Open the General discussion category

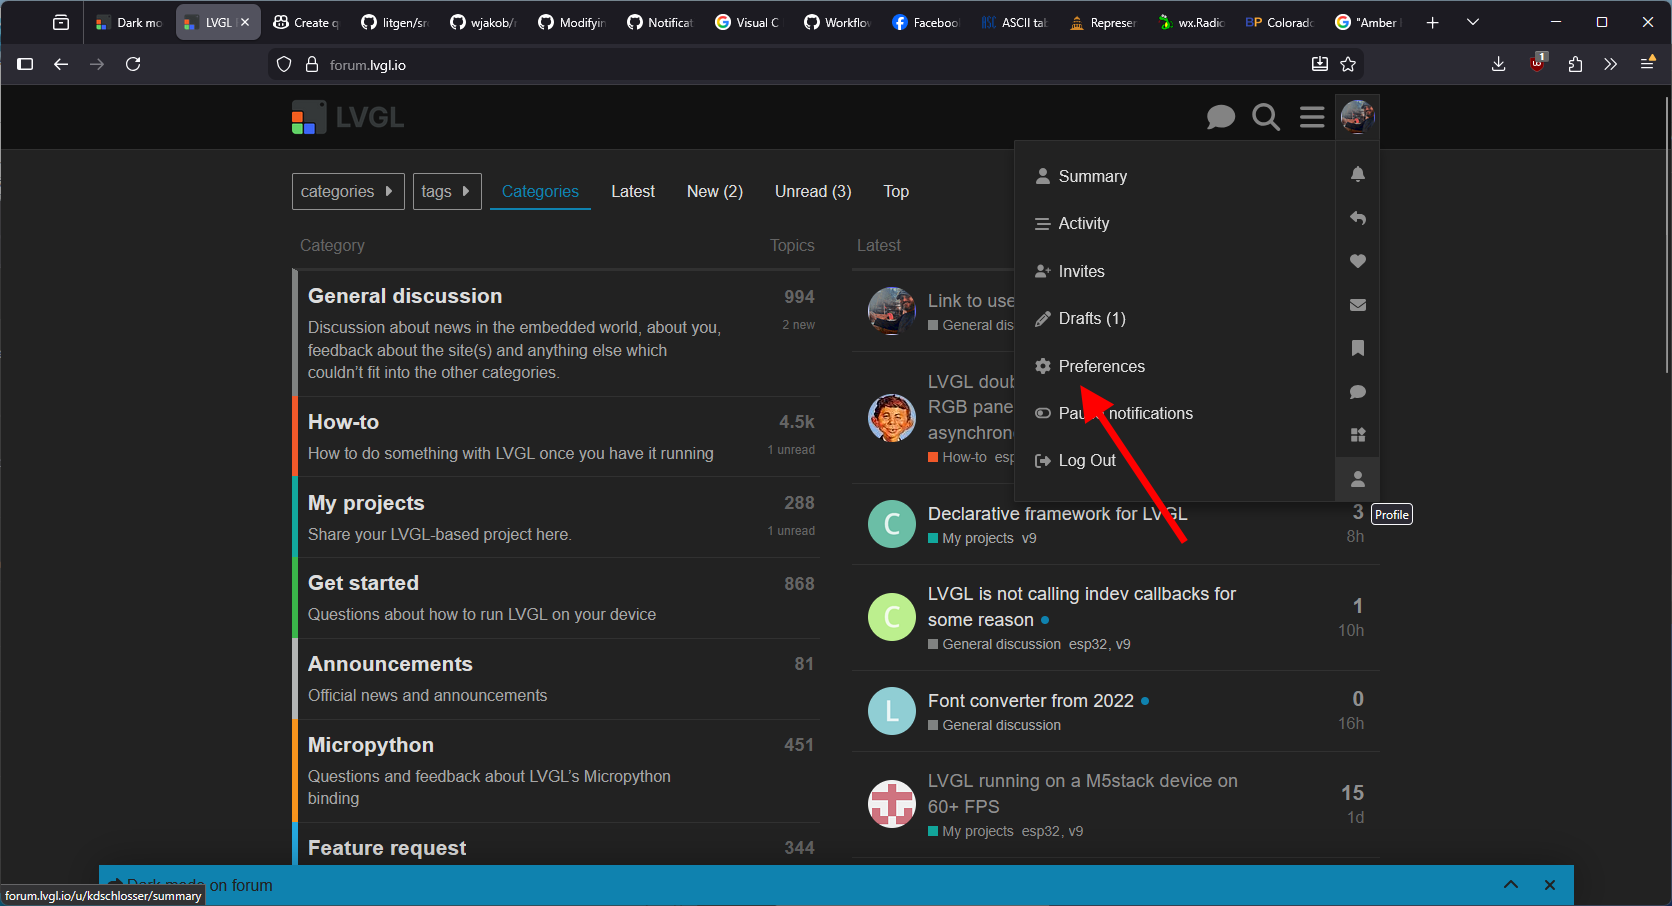pyautogui.click(x=405, y=296)
